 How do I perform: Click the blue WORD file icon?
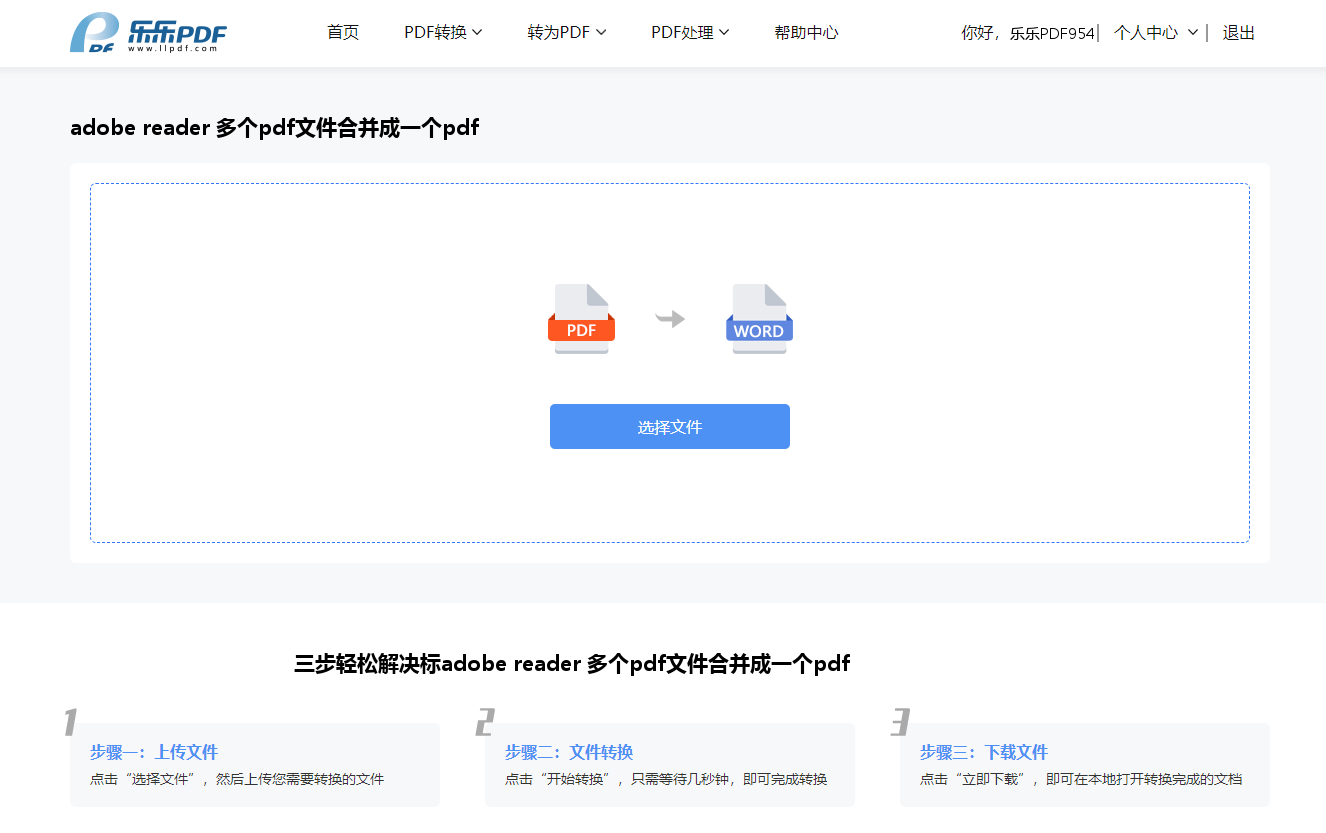759,319
